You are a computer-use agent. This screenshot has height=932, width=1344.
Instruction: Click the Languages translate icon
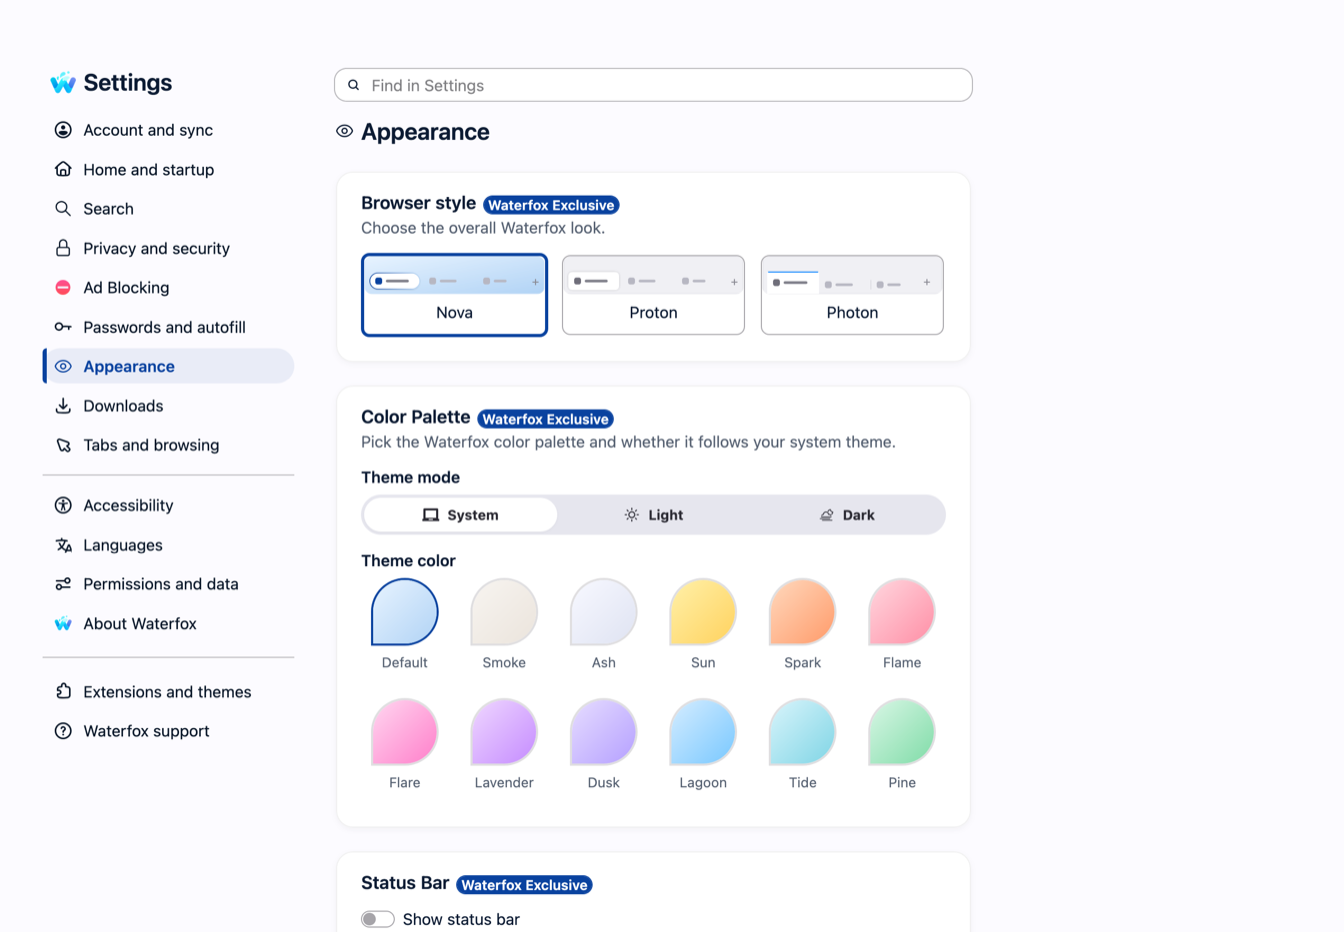[x=63, y=545]
